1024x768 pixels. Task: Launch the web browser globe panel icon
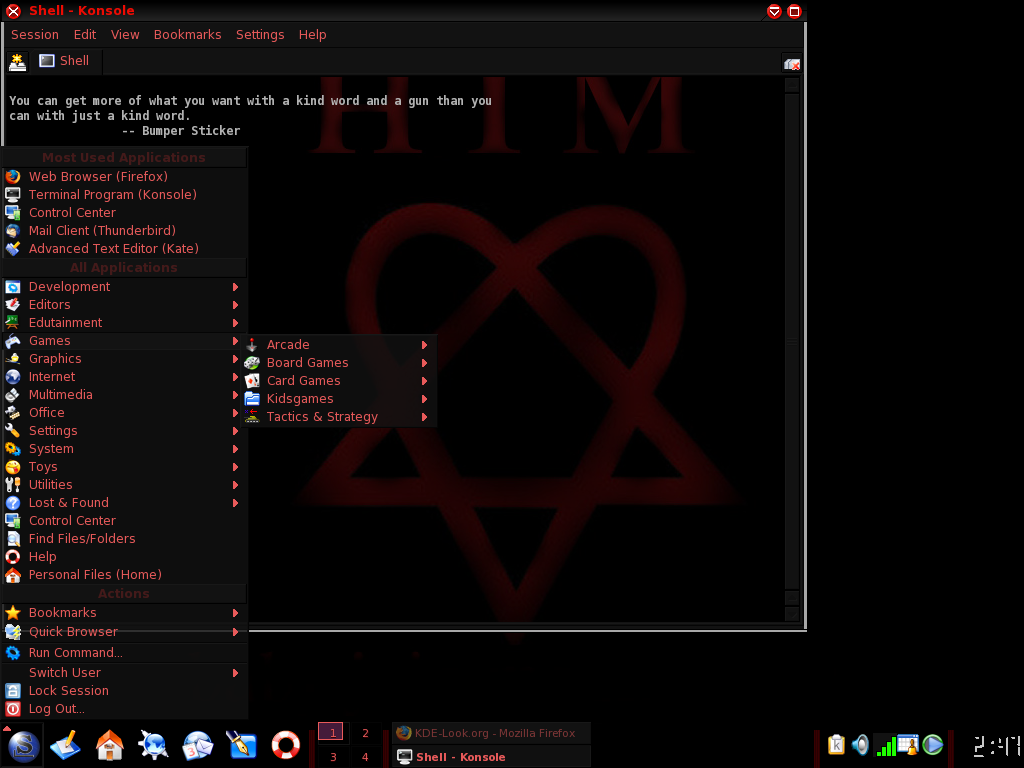coord(153,745)
